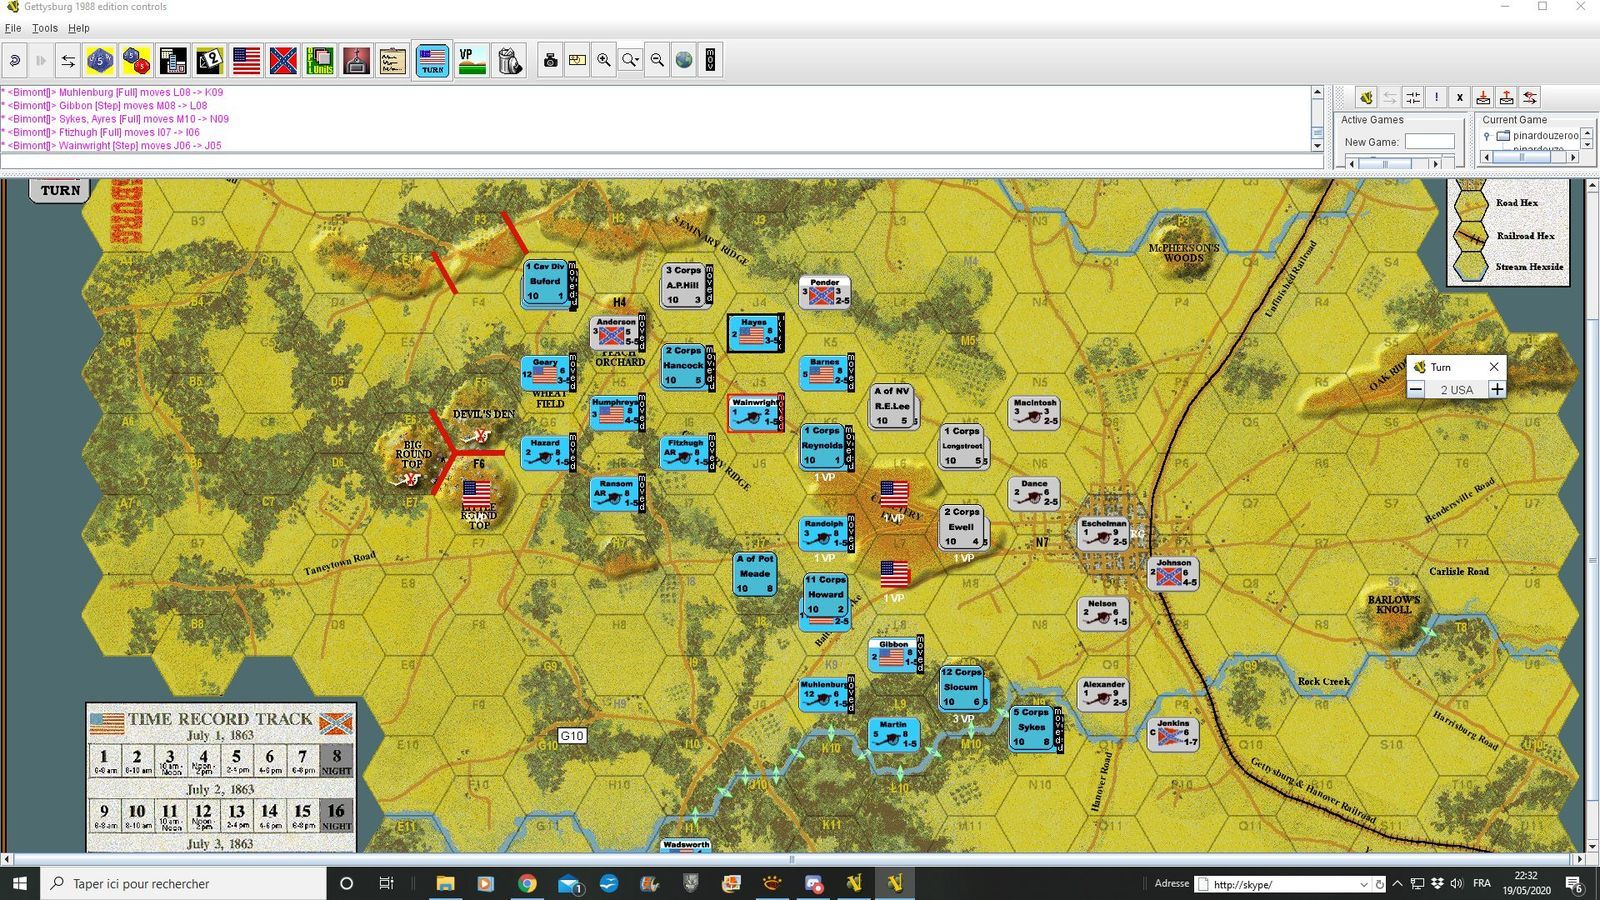Click the blue single-die roll icon
The width and height of the screenshot is (1600, 900).
pos(100,61)
